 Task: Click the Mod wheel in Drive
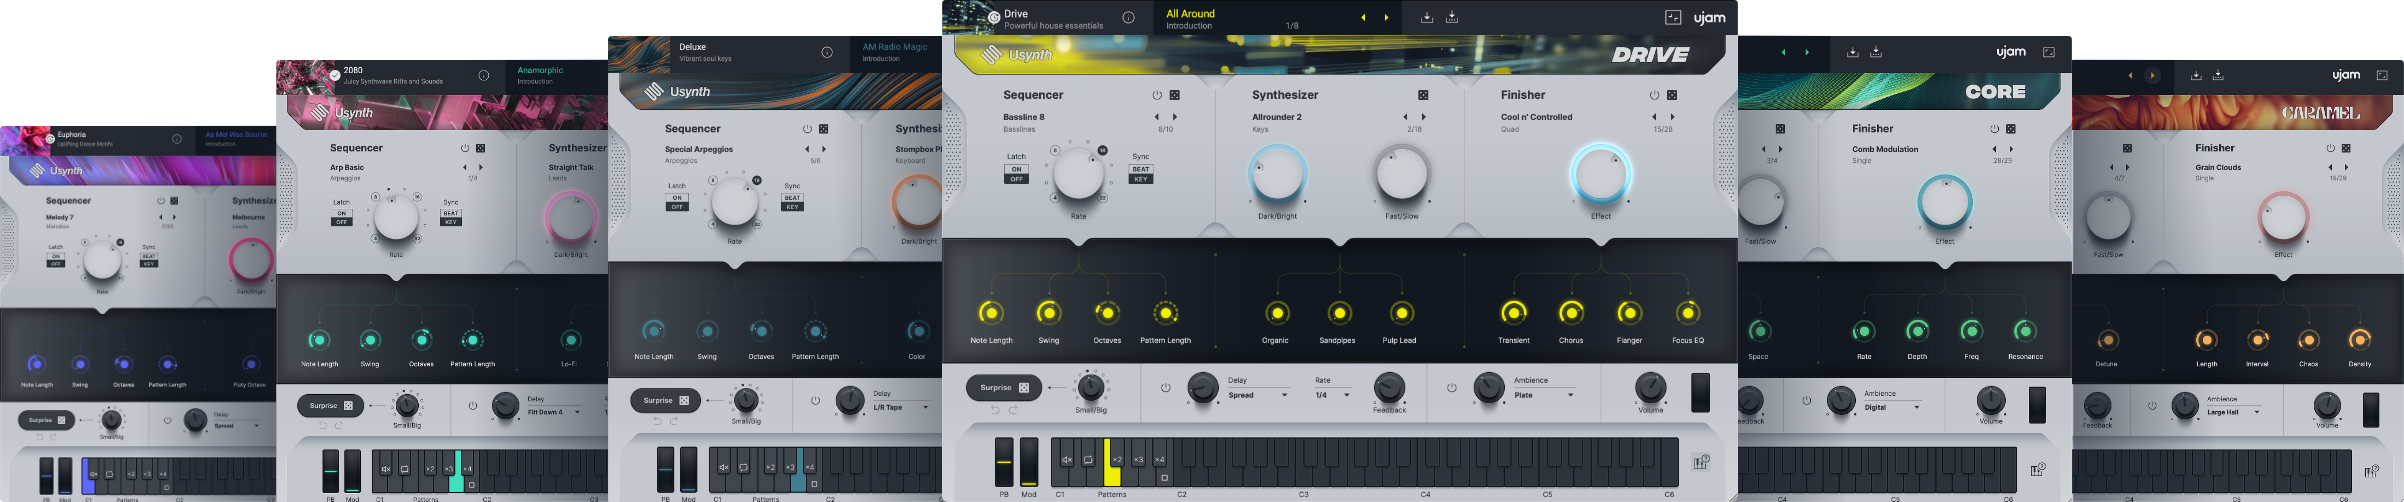(x=1029, y=462)
